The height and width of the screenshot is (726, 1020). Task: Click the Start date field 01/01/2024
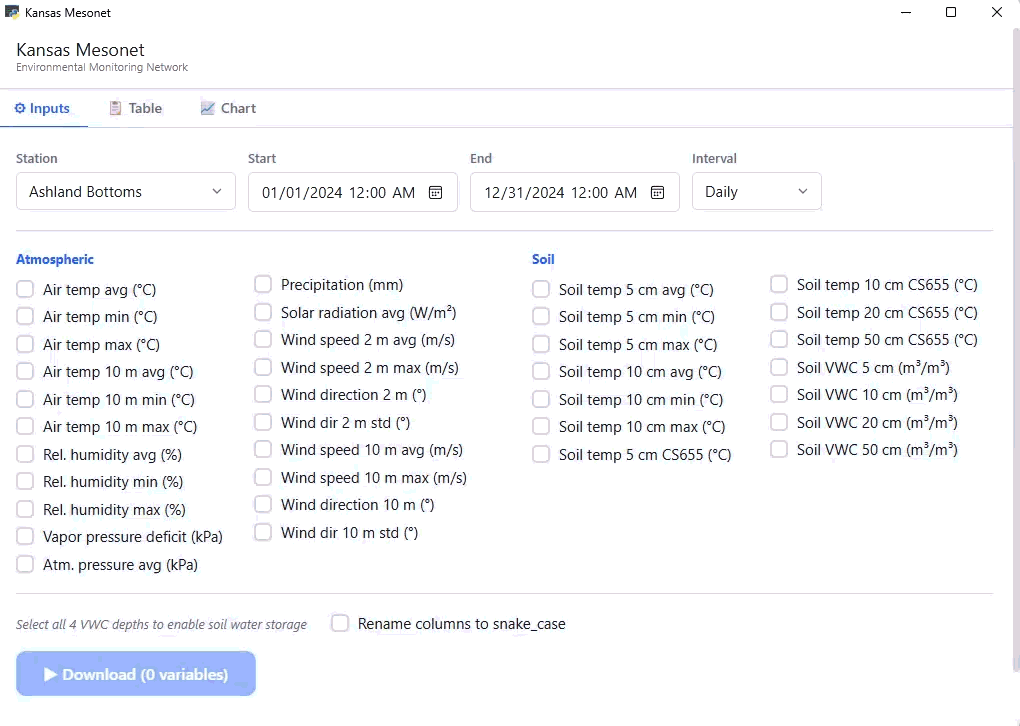[x=353, y=192]
